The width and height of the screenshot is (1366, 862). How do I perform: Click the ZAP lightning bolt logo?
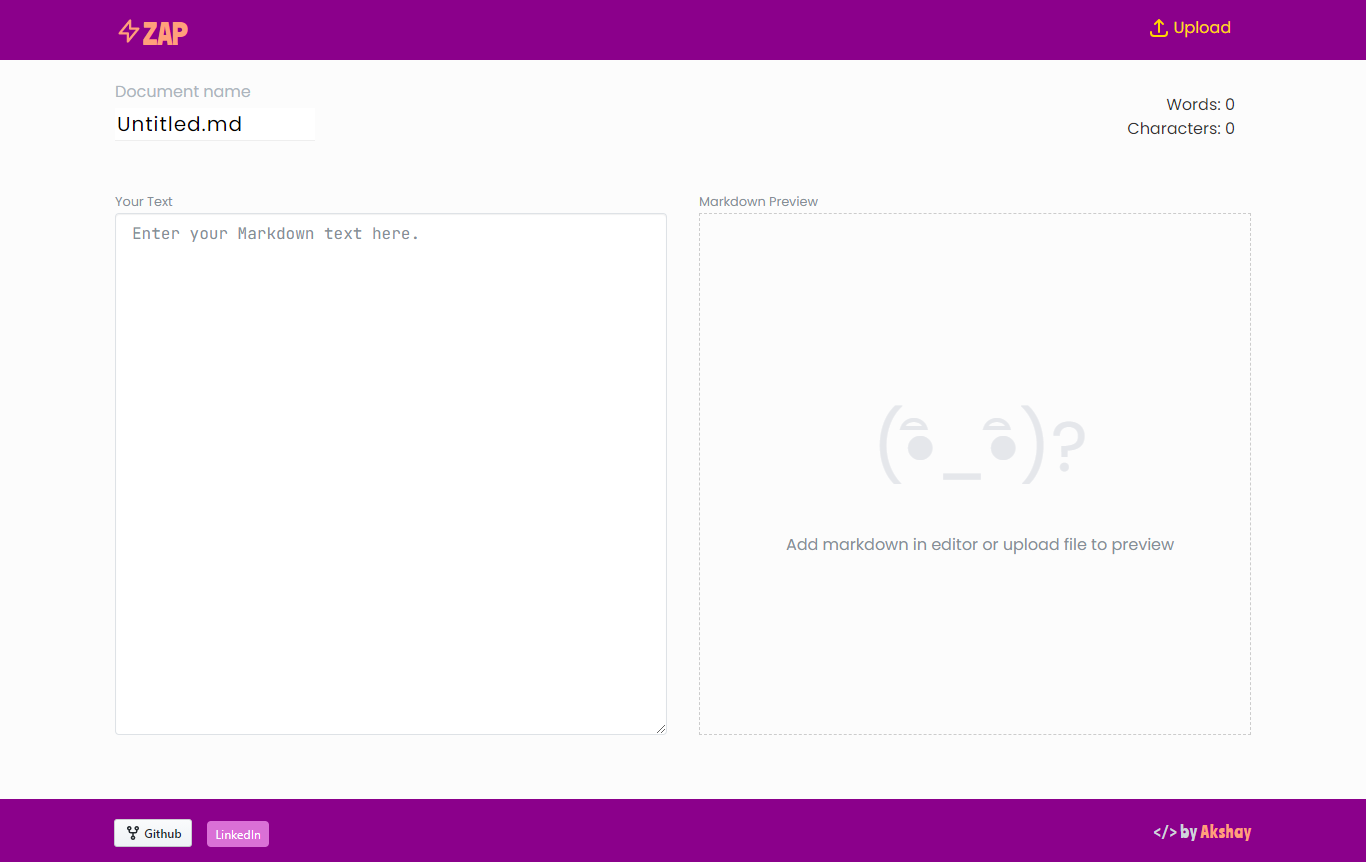153,32
